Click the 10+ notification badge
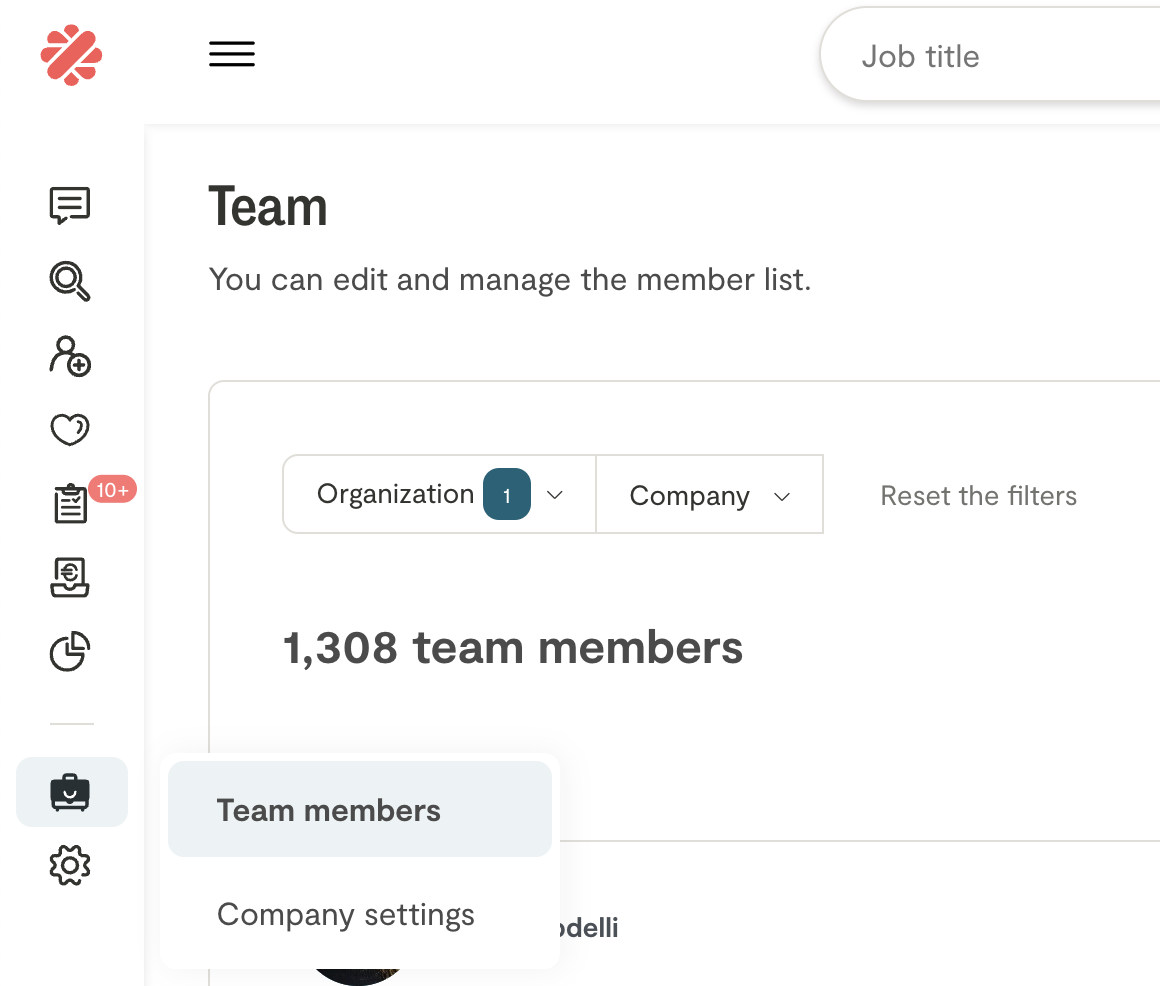This screenshot has height=986, width=1160. (113, 490)
